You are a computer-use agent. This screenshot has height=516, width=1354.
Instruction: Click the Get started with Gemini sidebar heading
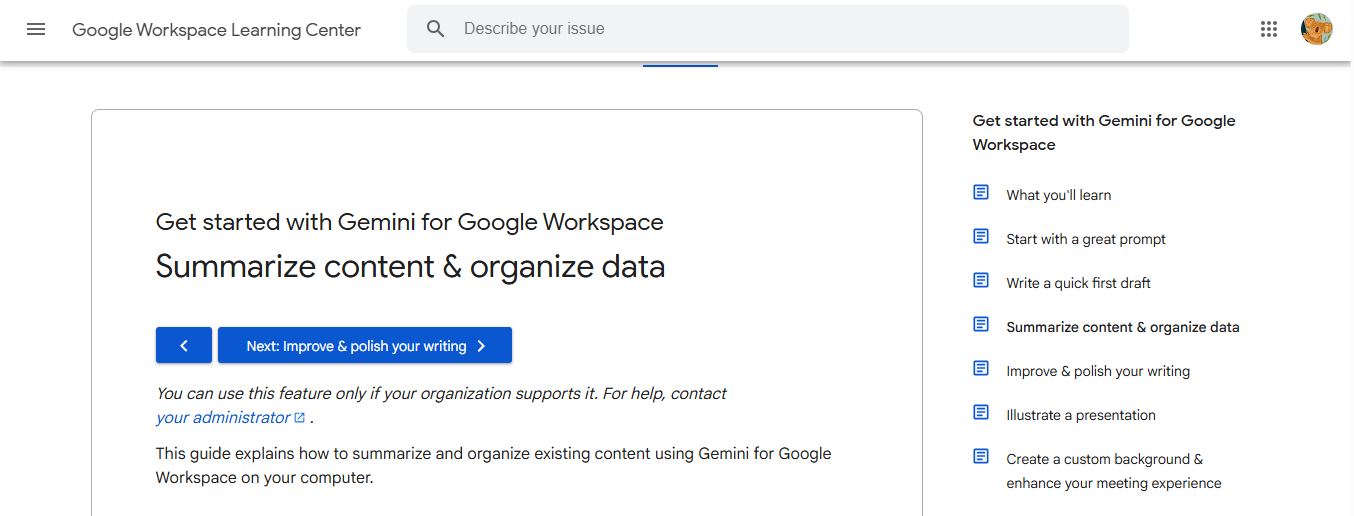coord(1104,133)
